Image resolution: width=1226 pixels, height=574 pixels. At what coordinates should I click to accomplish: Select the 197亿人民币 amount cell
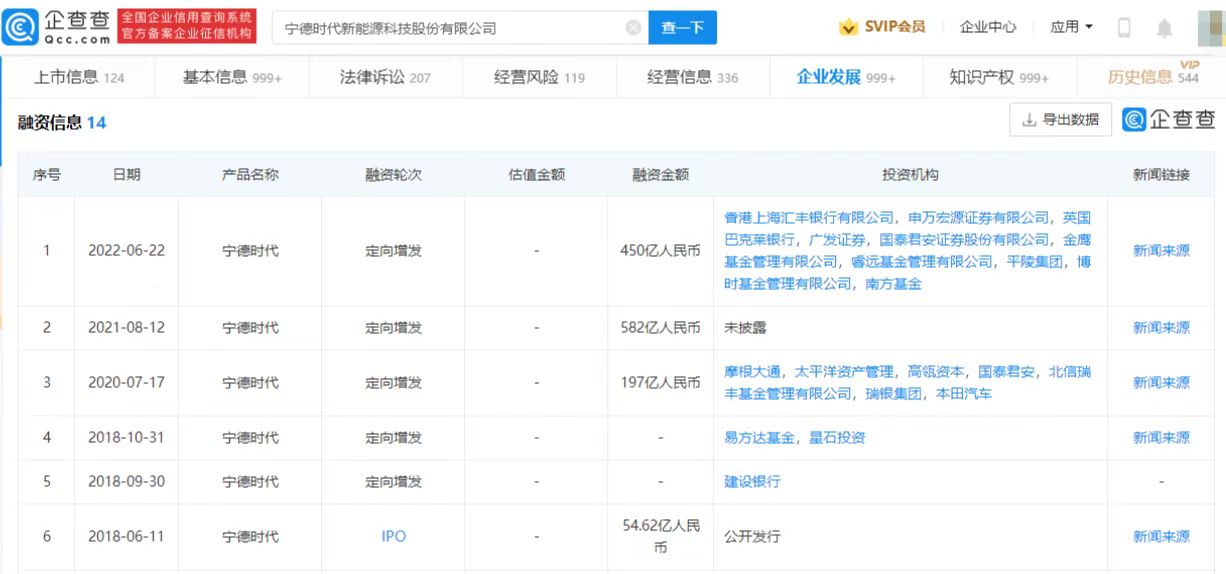661,382
